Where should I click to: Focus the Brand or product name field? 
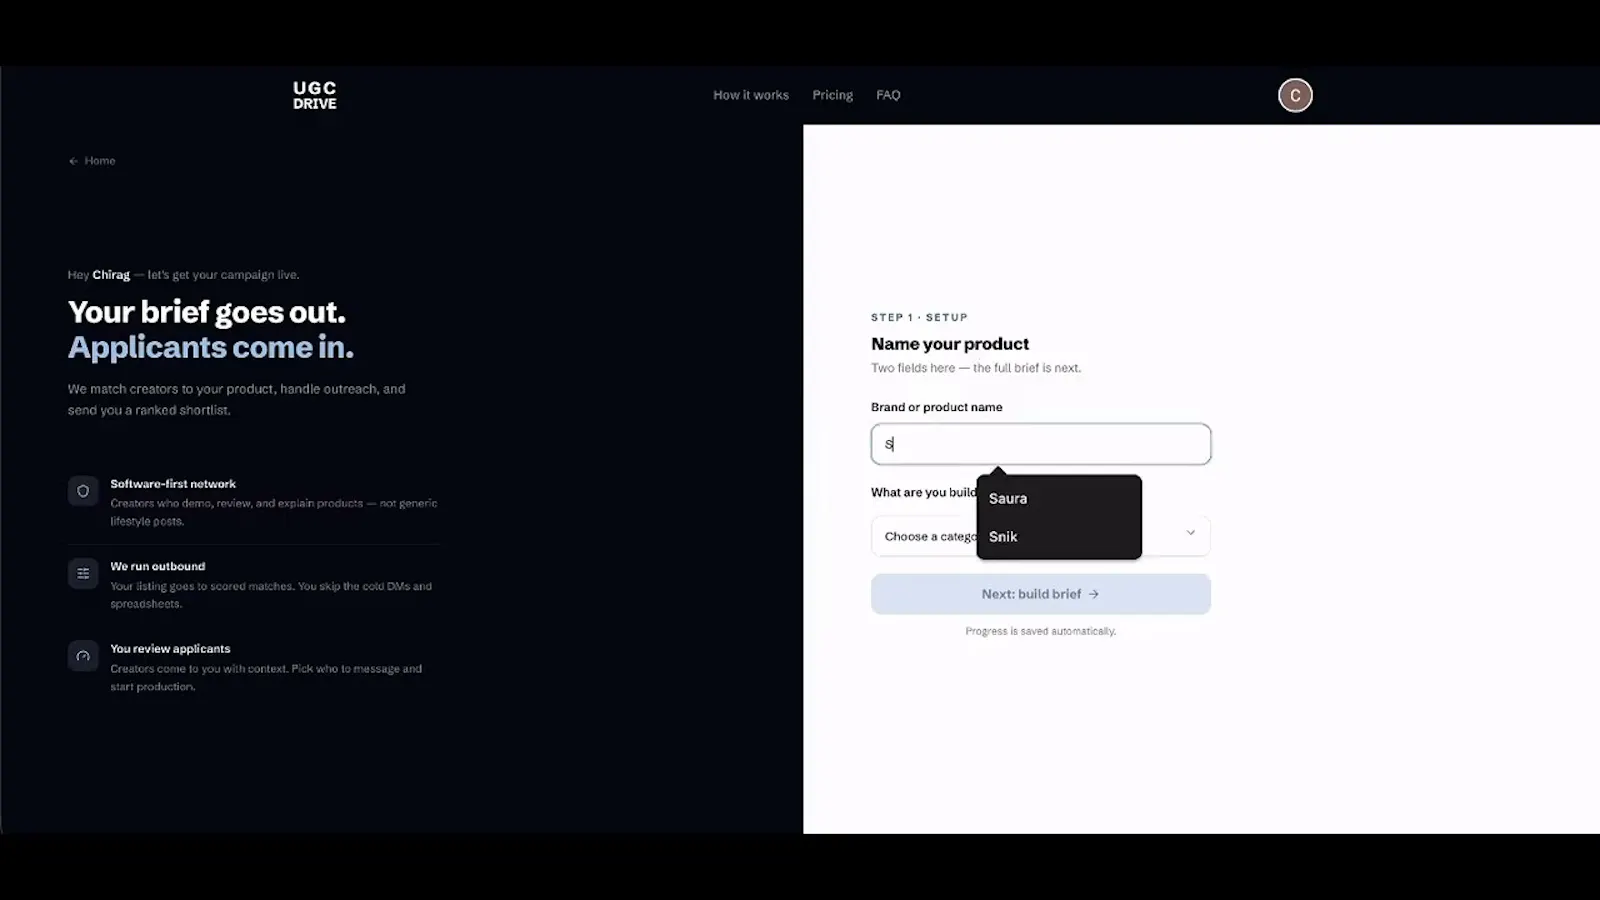pos(1041,444)
